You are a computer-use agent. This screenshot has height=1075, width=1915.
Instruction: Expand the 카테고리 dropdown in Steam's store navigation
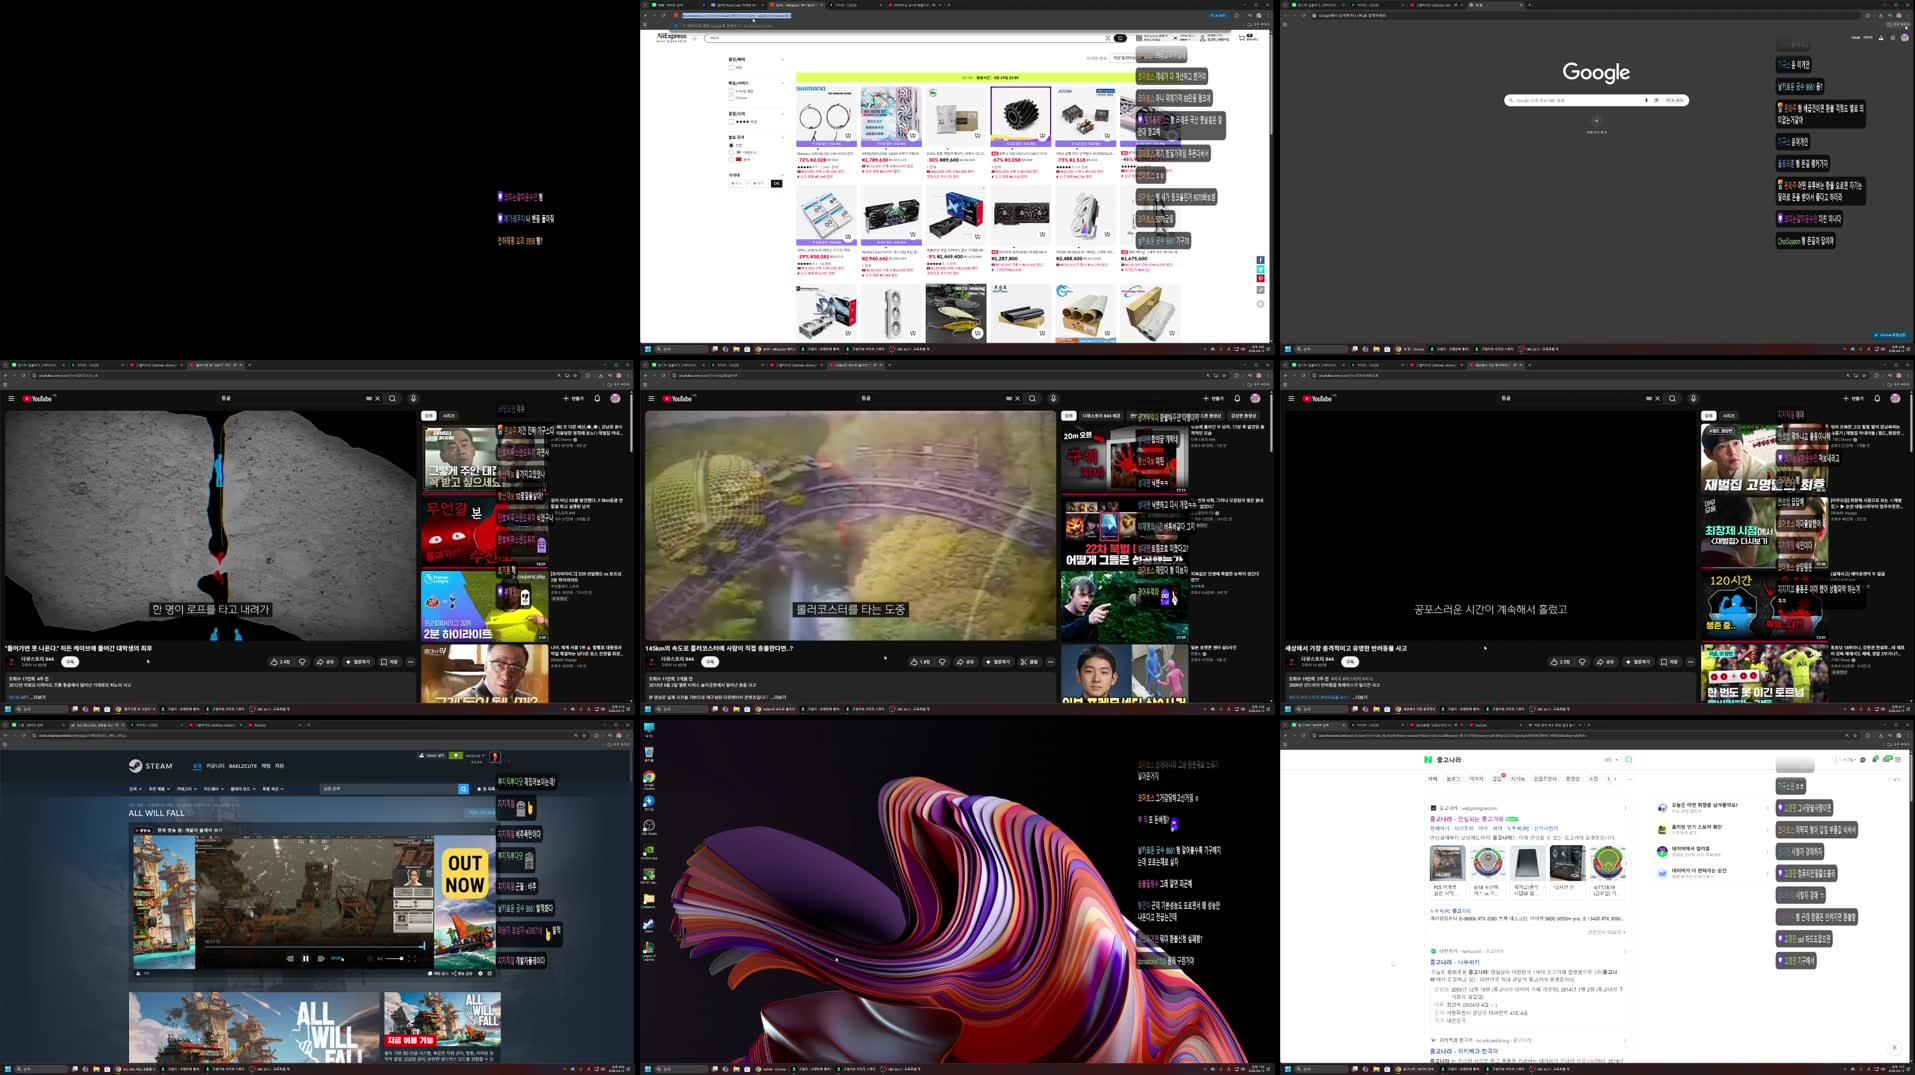187,789
